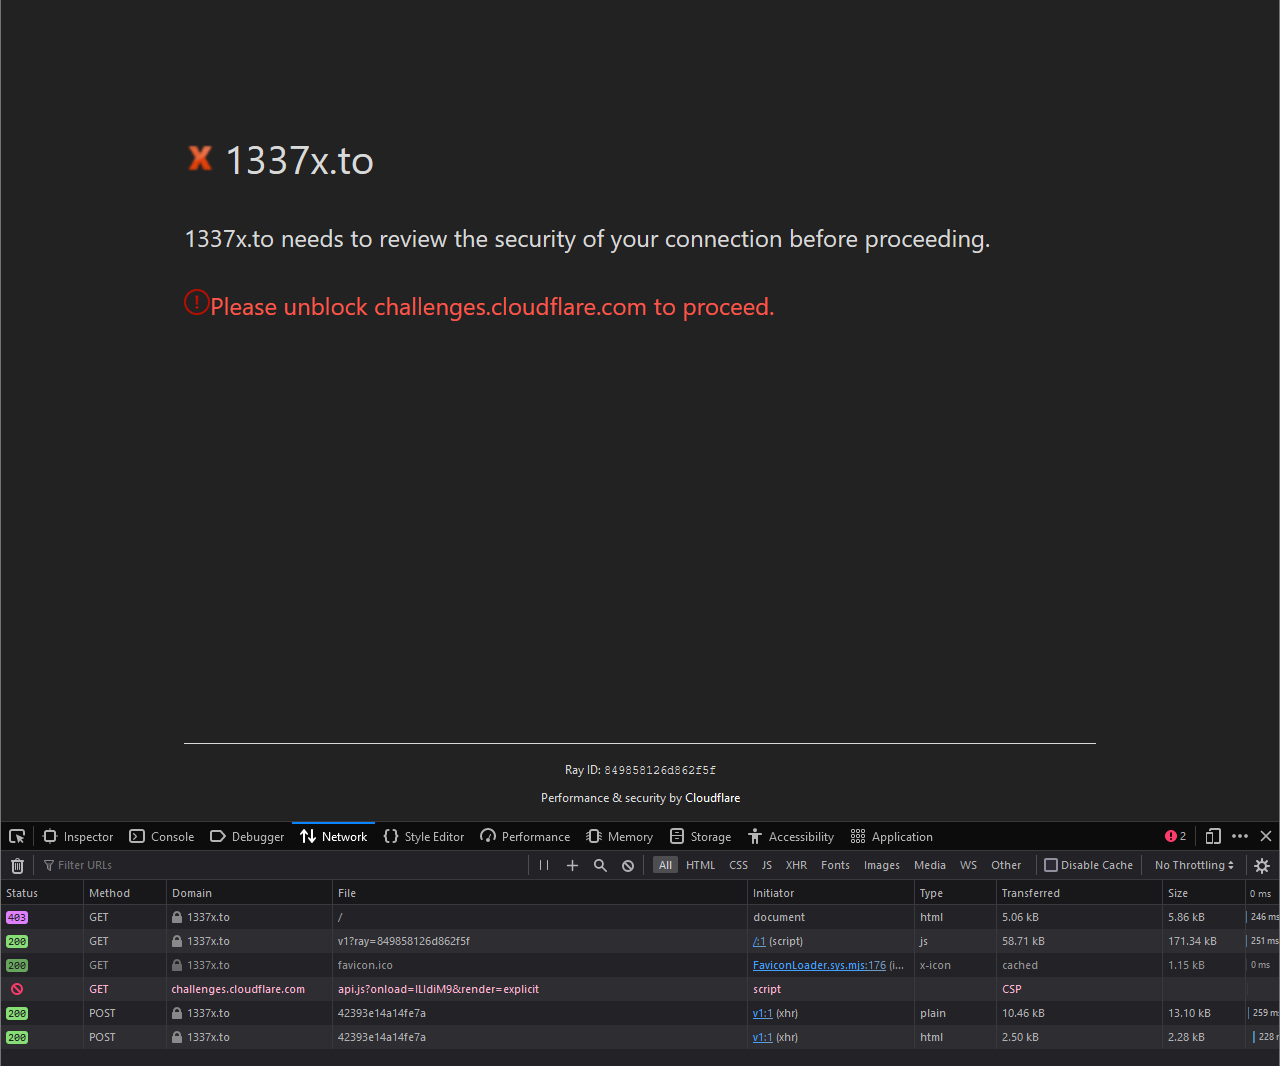Switch to the Console tab
This screenshot has width=1280, height=1066.
pos(161,836)
